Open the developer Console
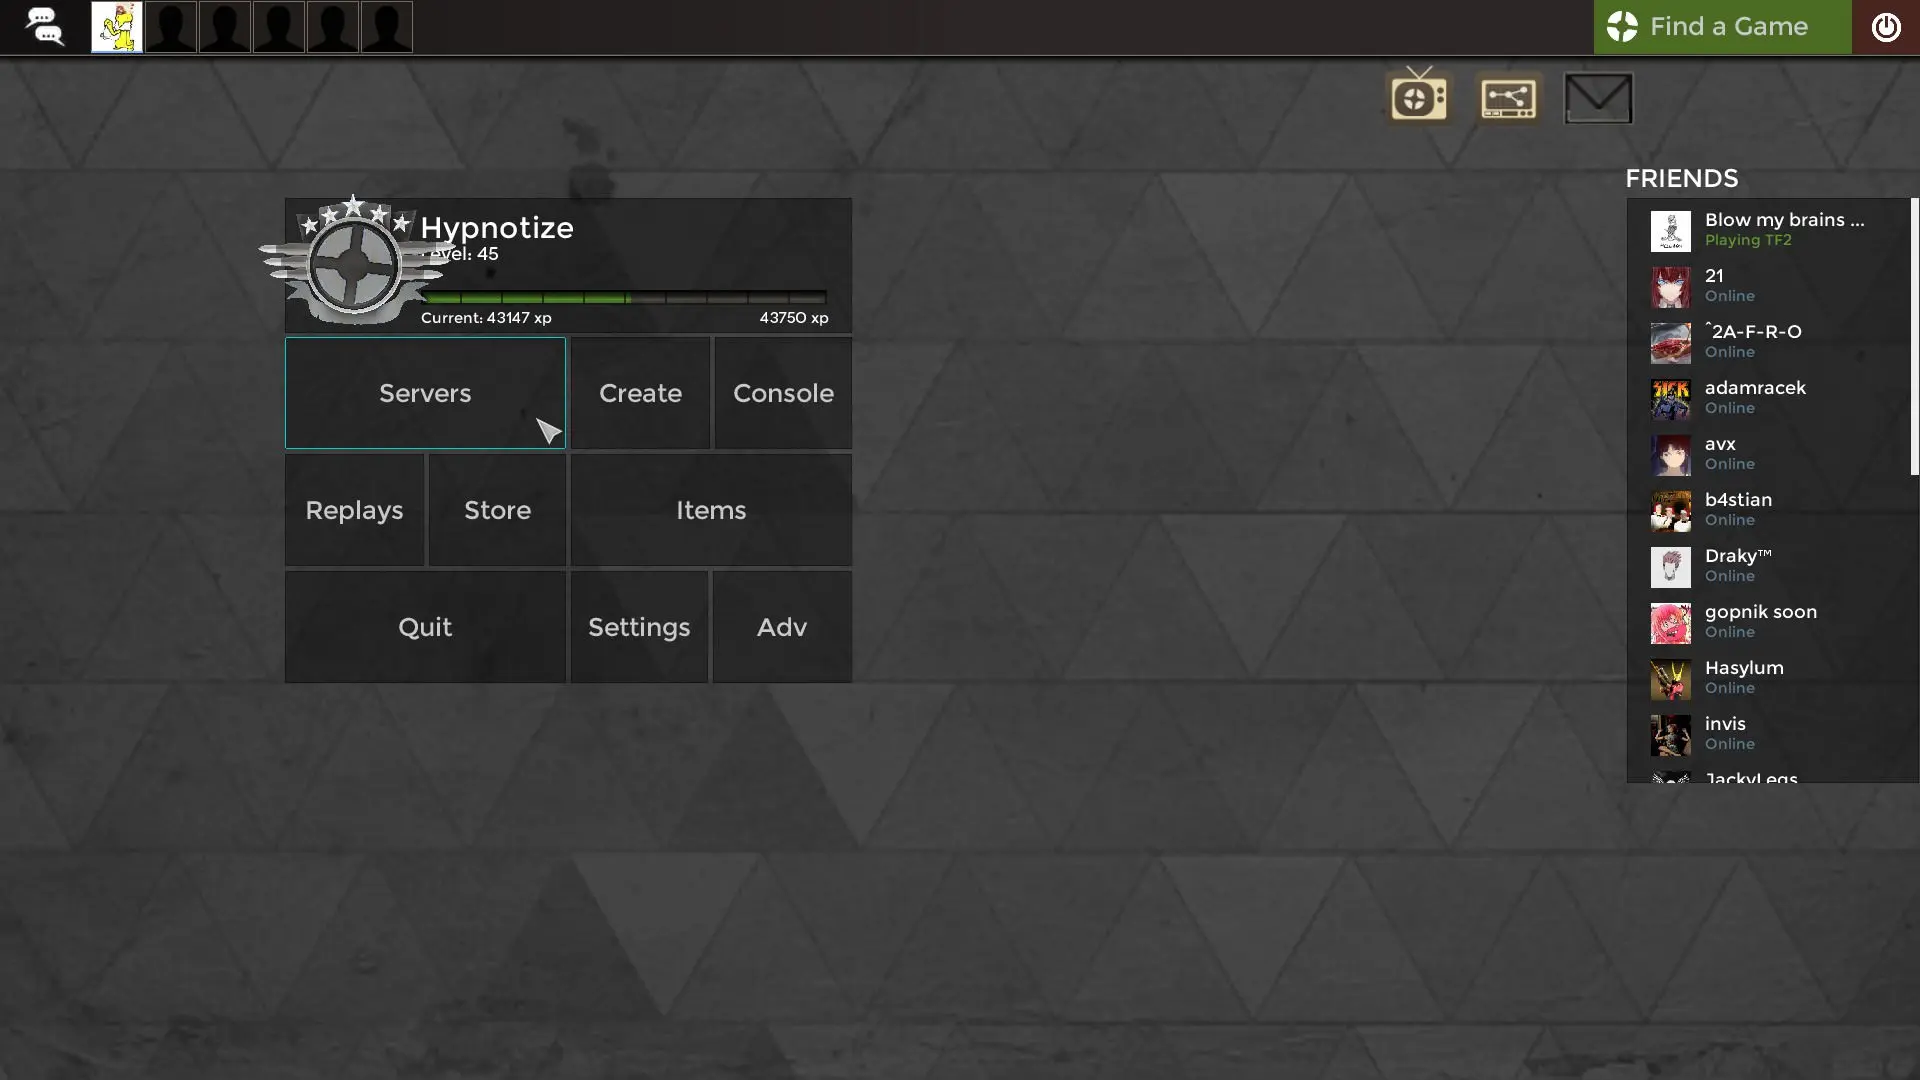The width and height of the screenshot is (1920, 1080). pos(783,393)
